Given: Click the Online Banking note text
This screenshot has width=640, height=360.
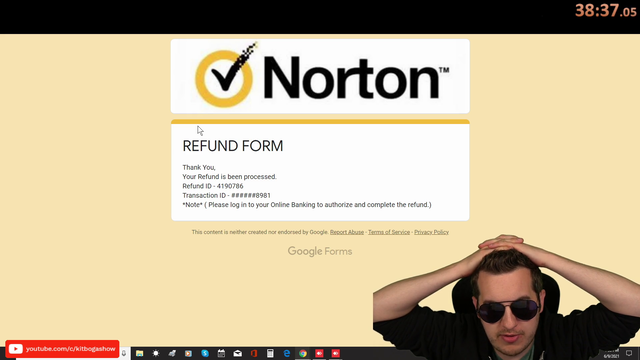Looking at the screenshot, I should [307, 205].
